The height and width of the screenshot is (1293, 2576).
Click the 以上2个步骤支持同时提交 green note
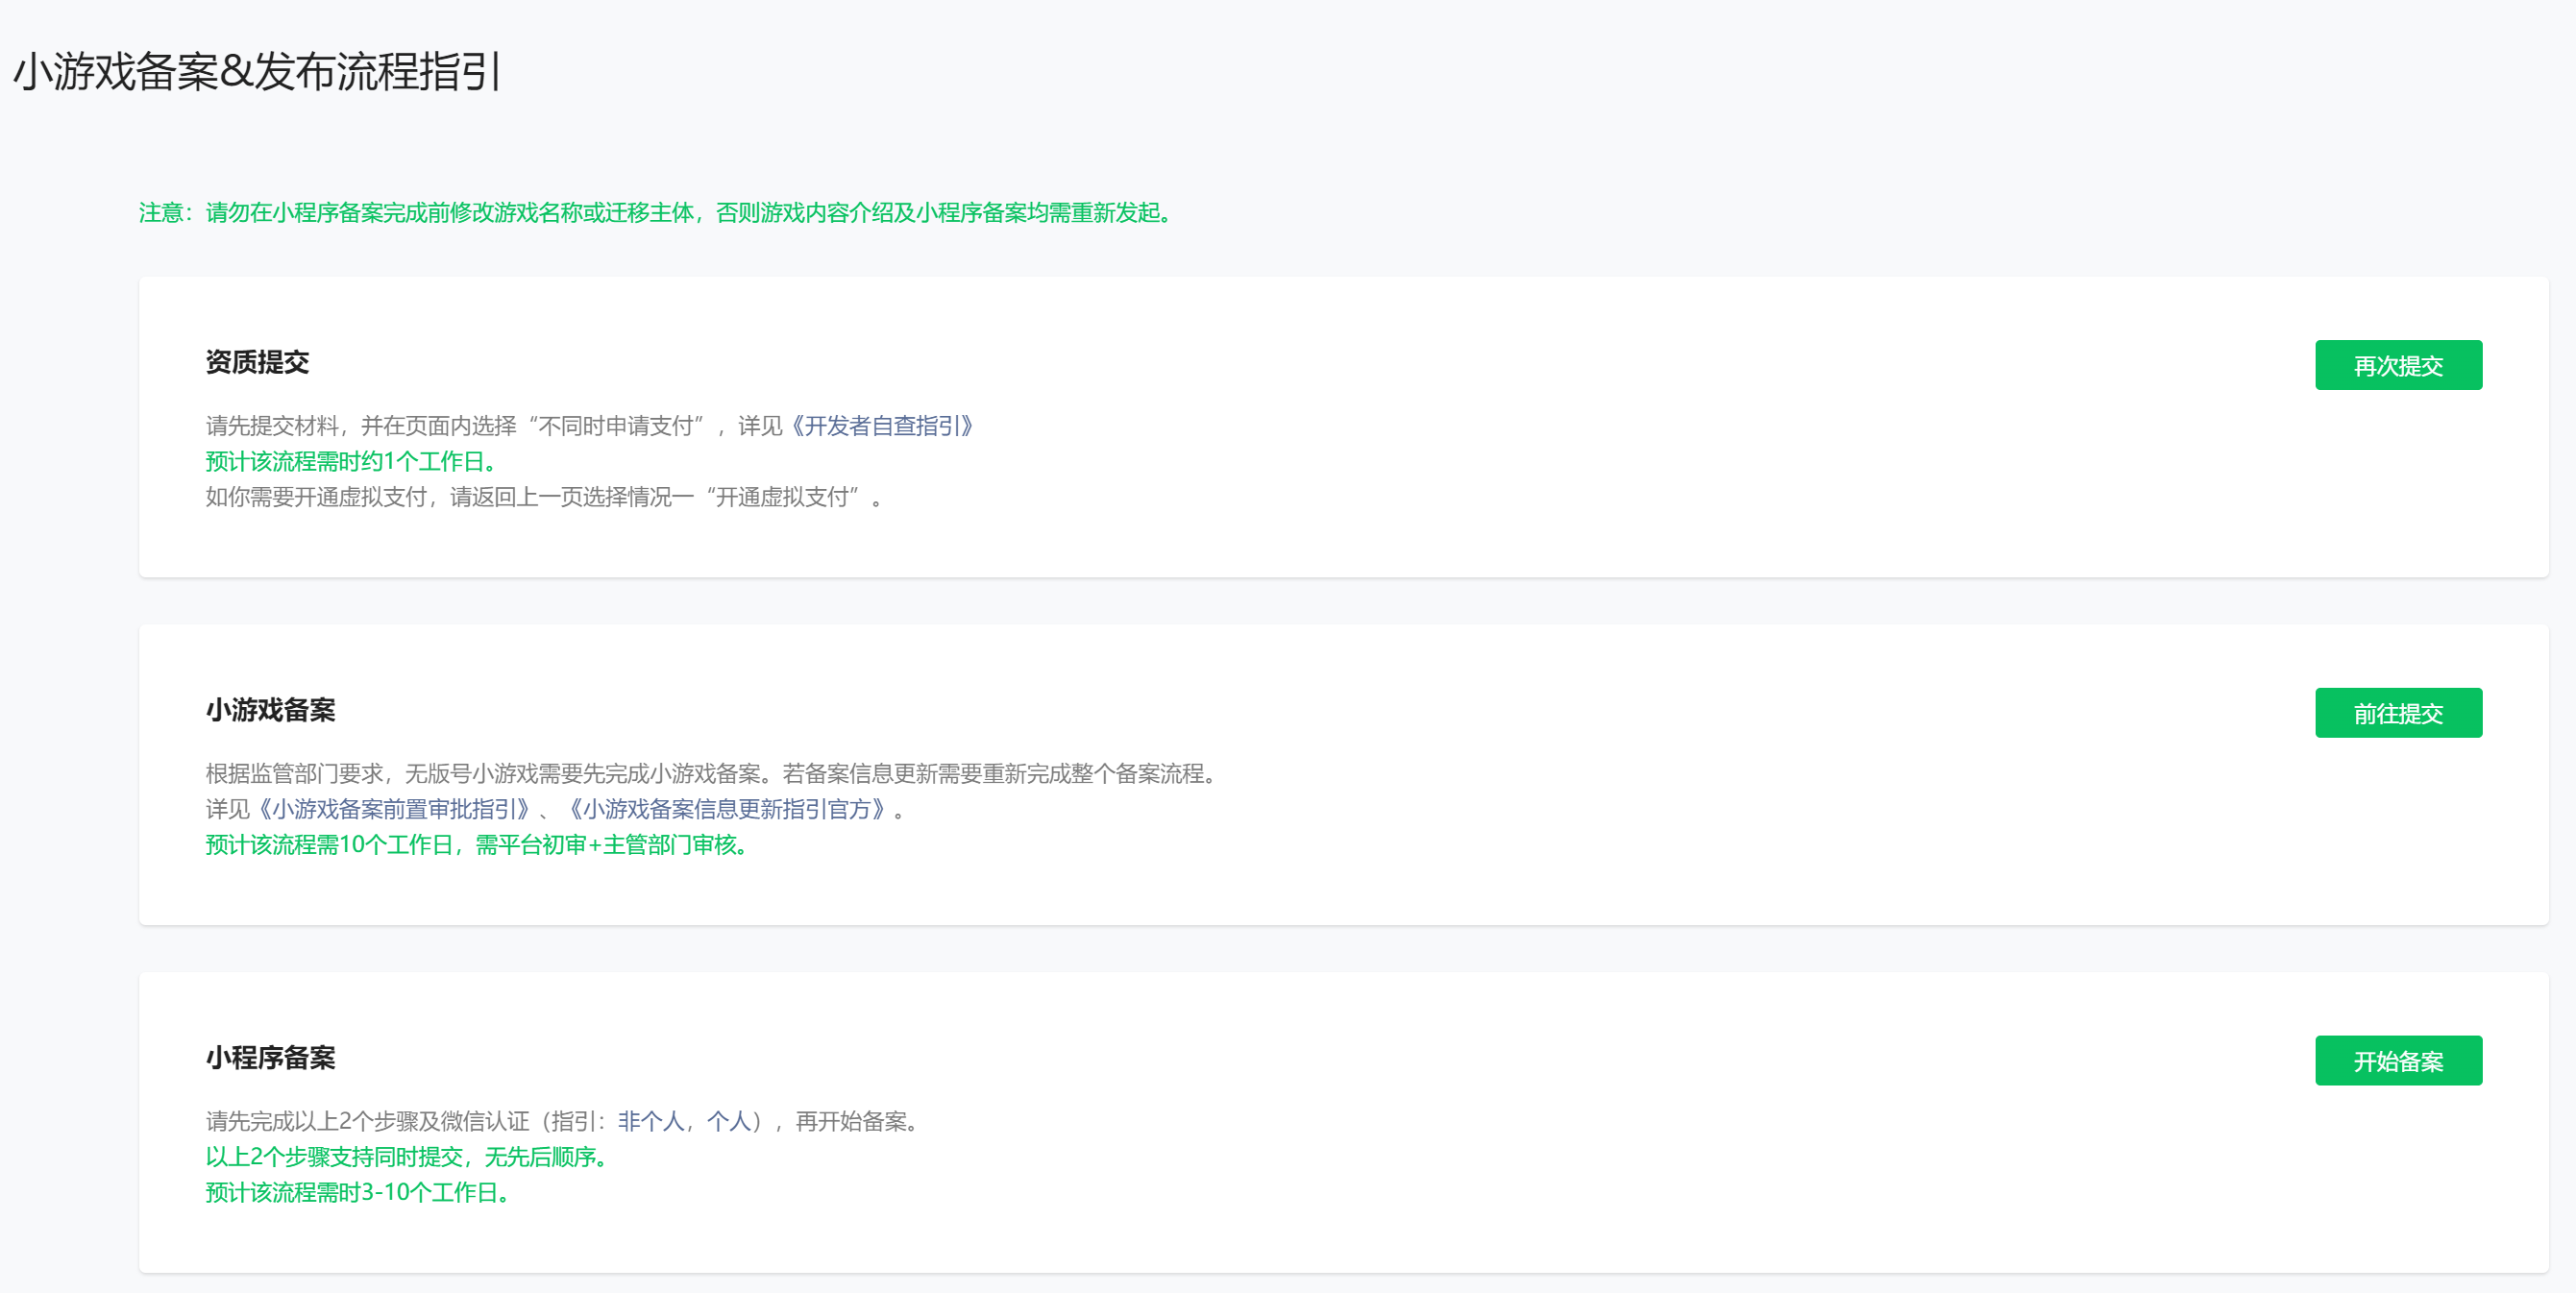[x=406, y=1157]
